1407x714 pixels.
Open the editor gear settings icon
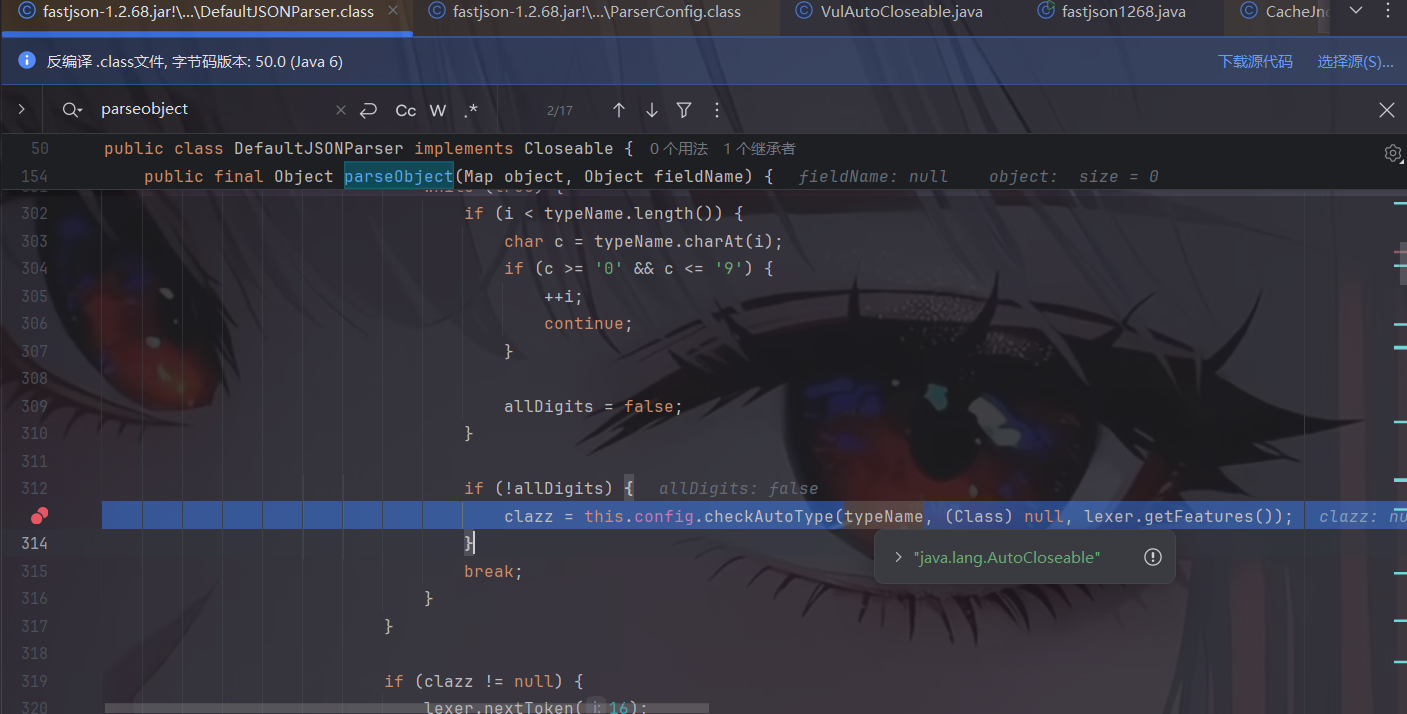1392,153
